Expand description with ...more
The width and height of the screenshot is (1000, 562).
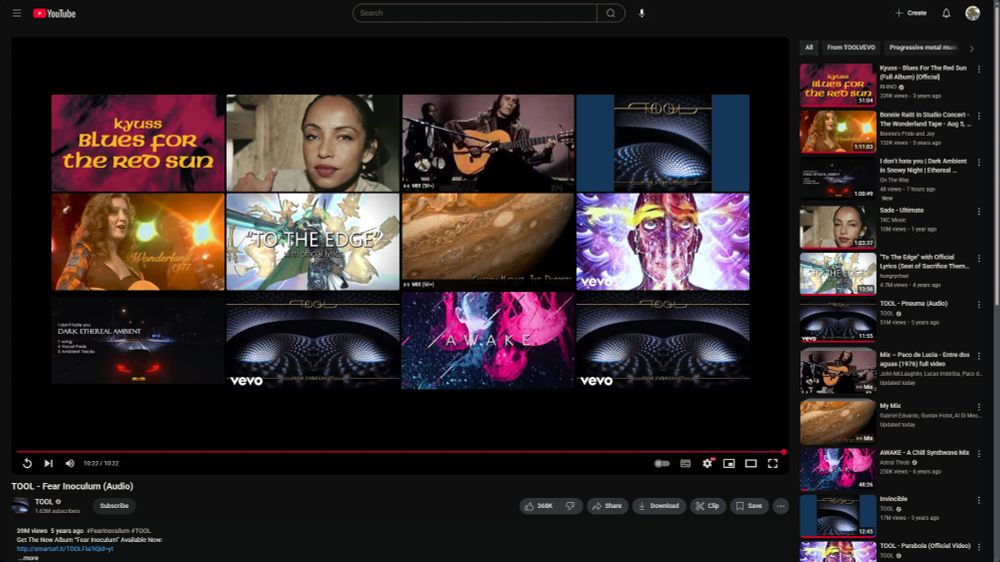tap(27, 558)
